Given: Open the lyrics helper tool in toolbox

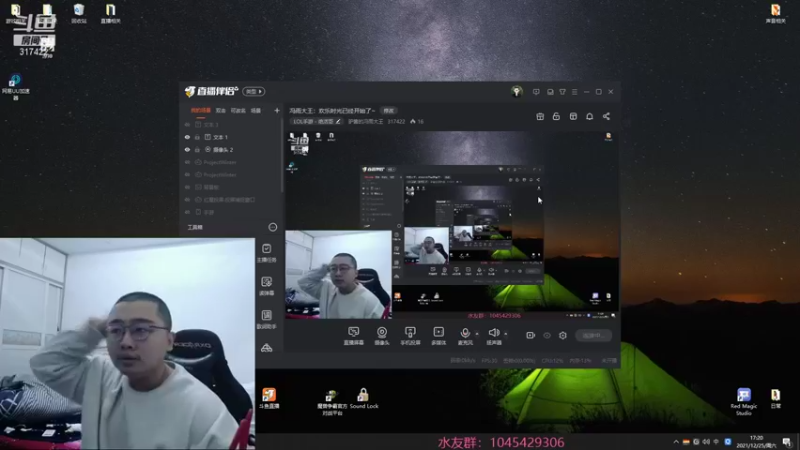Looking at the screenshot, I should click(267, 319).
